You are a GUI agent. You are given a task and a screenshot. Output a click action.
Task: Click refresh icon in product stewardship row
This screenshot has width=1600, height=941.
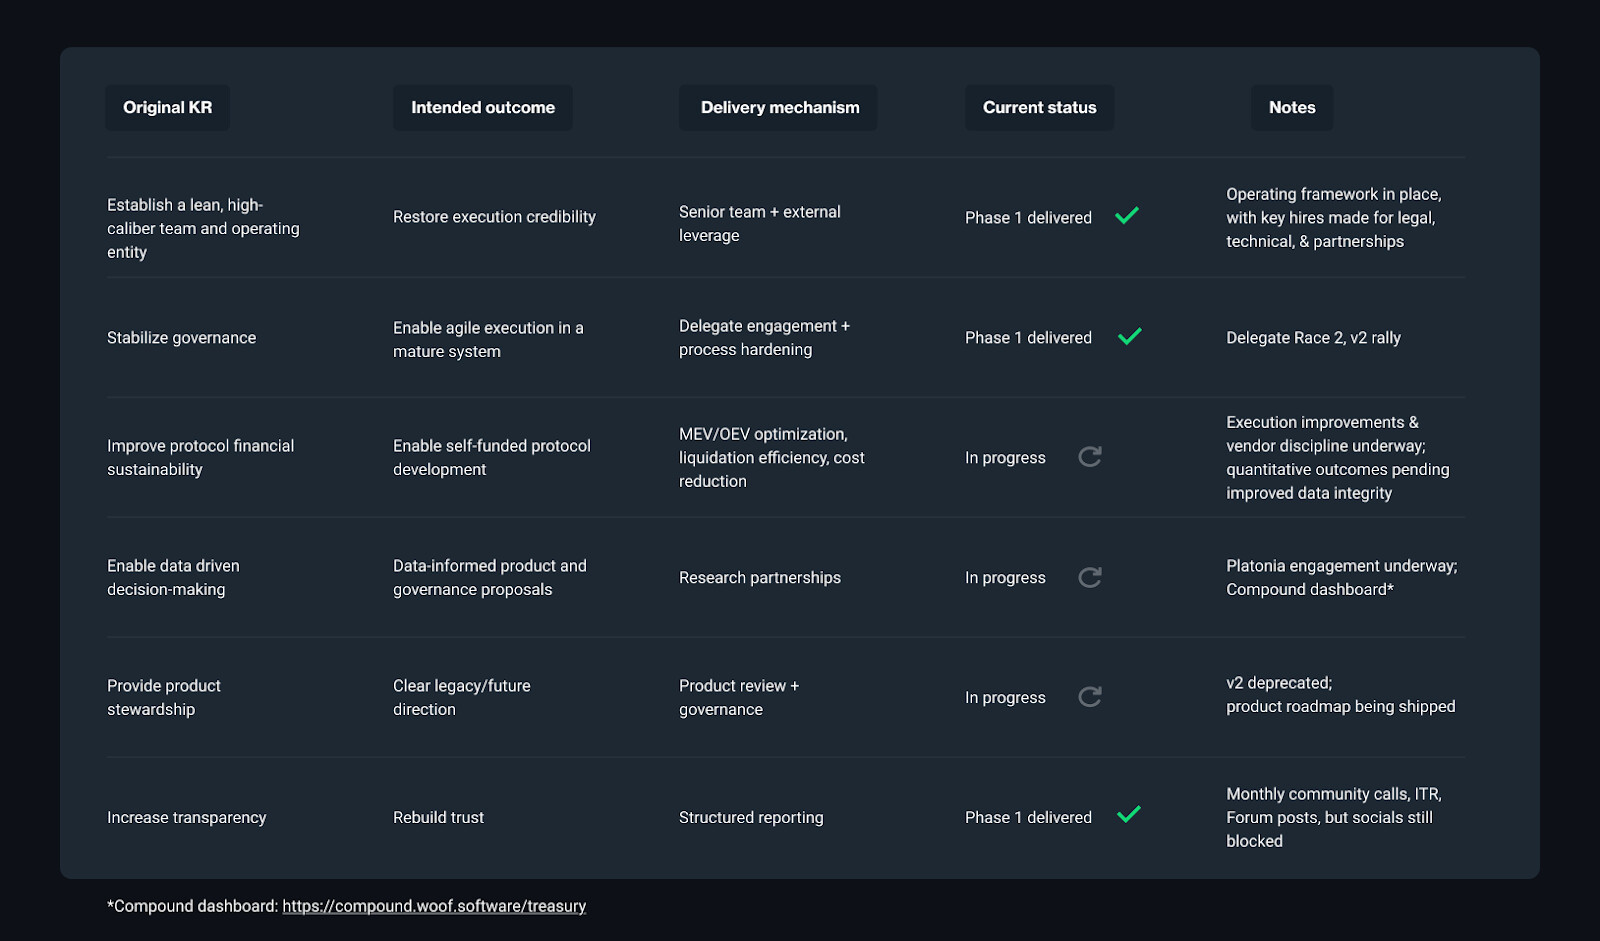1090,697
